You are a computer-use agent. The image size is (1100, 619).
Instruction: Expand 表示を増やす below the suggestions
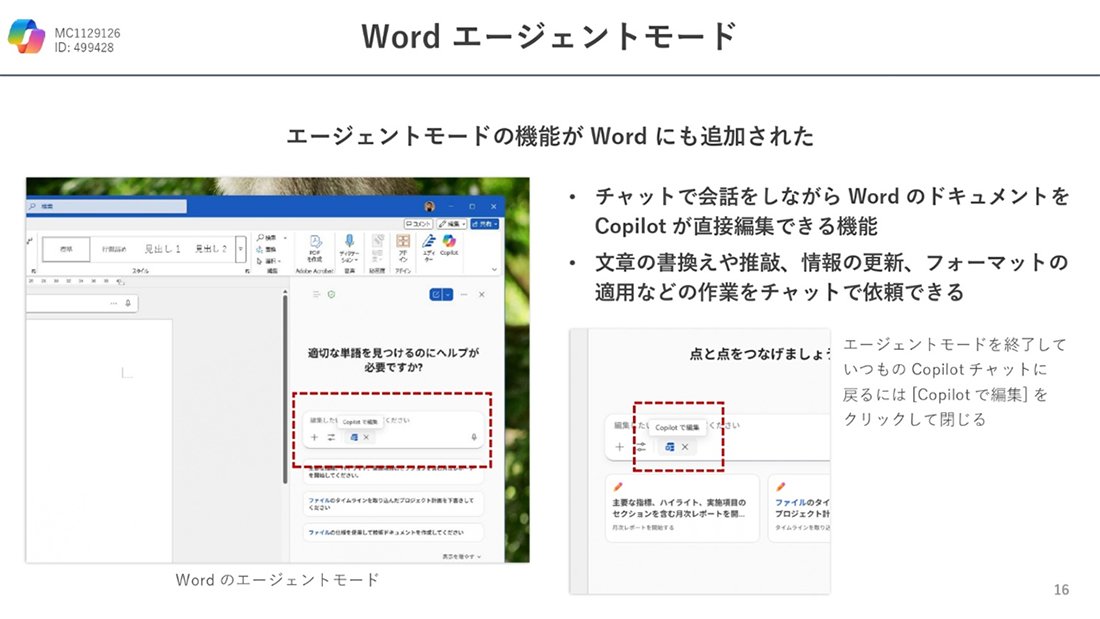pyautogui.click(x=462, y=557)
